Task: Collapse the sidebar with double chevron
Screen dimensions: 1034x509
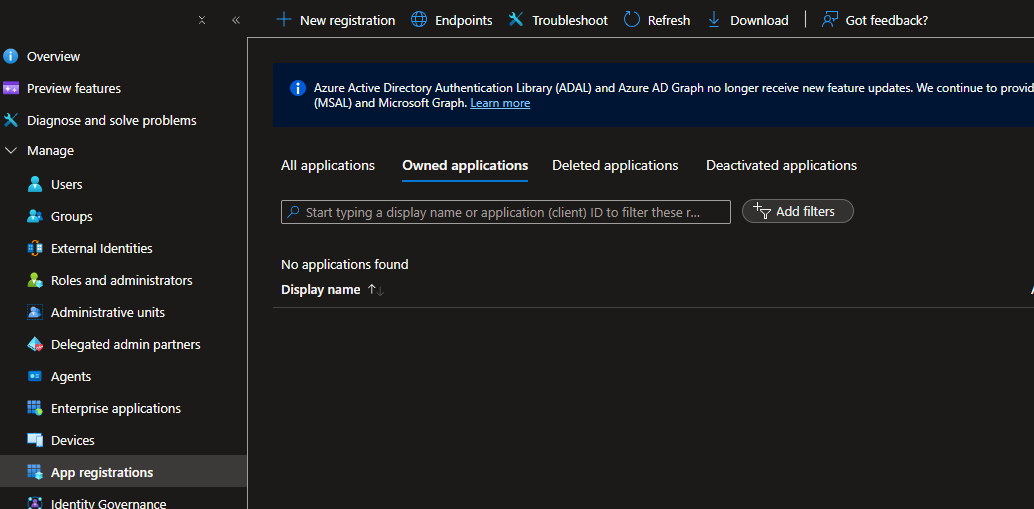Action: click(236, 20)
